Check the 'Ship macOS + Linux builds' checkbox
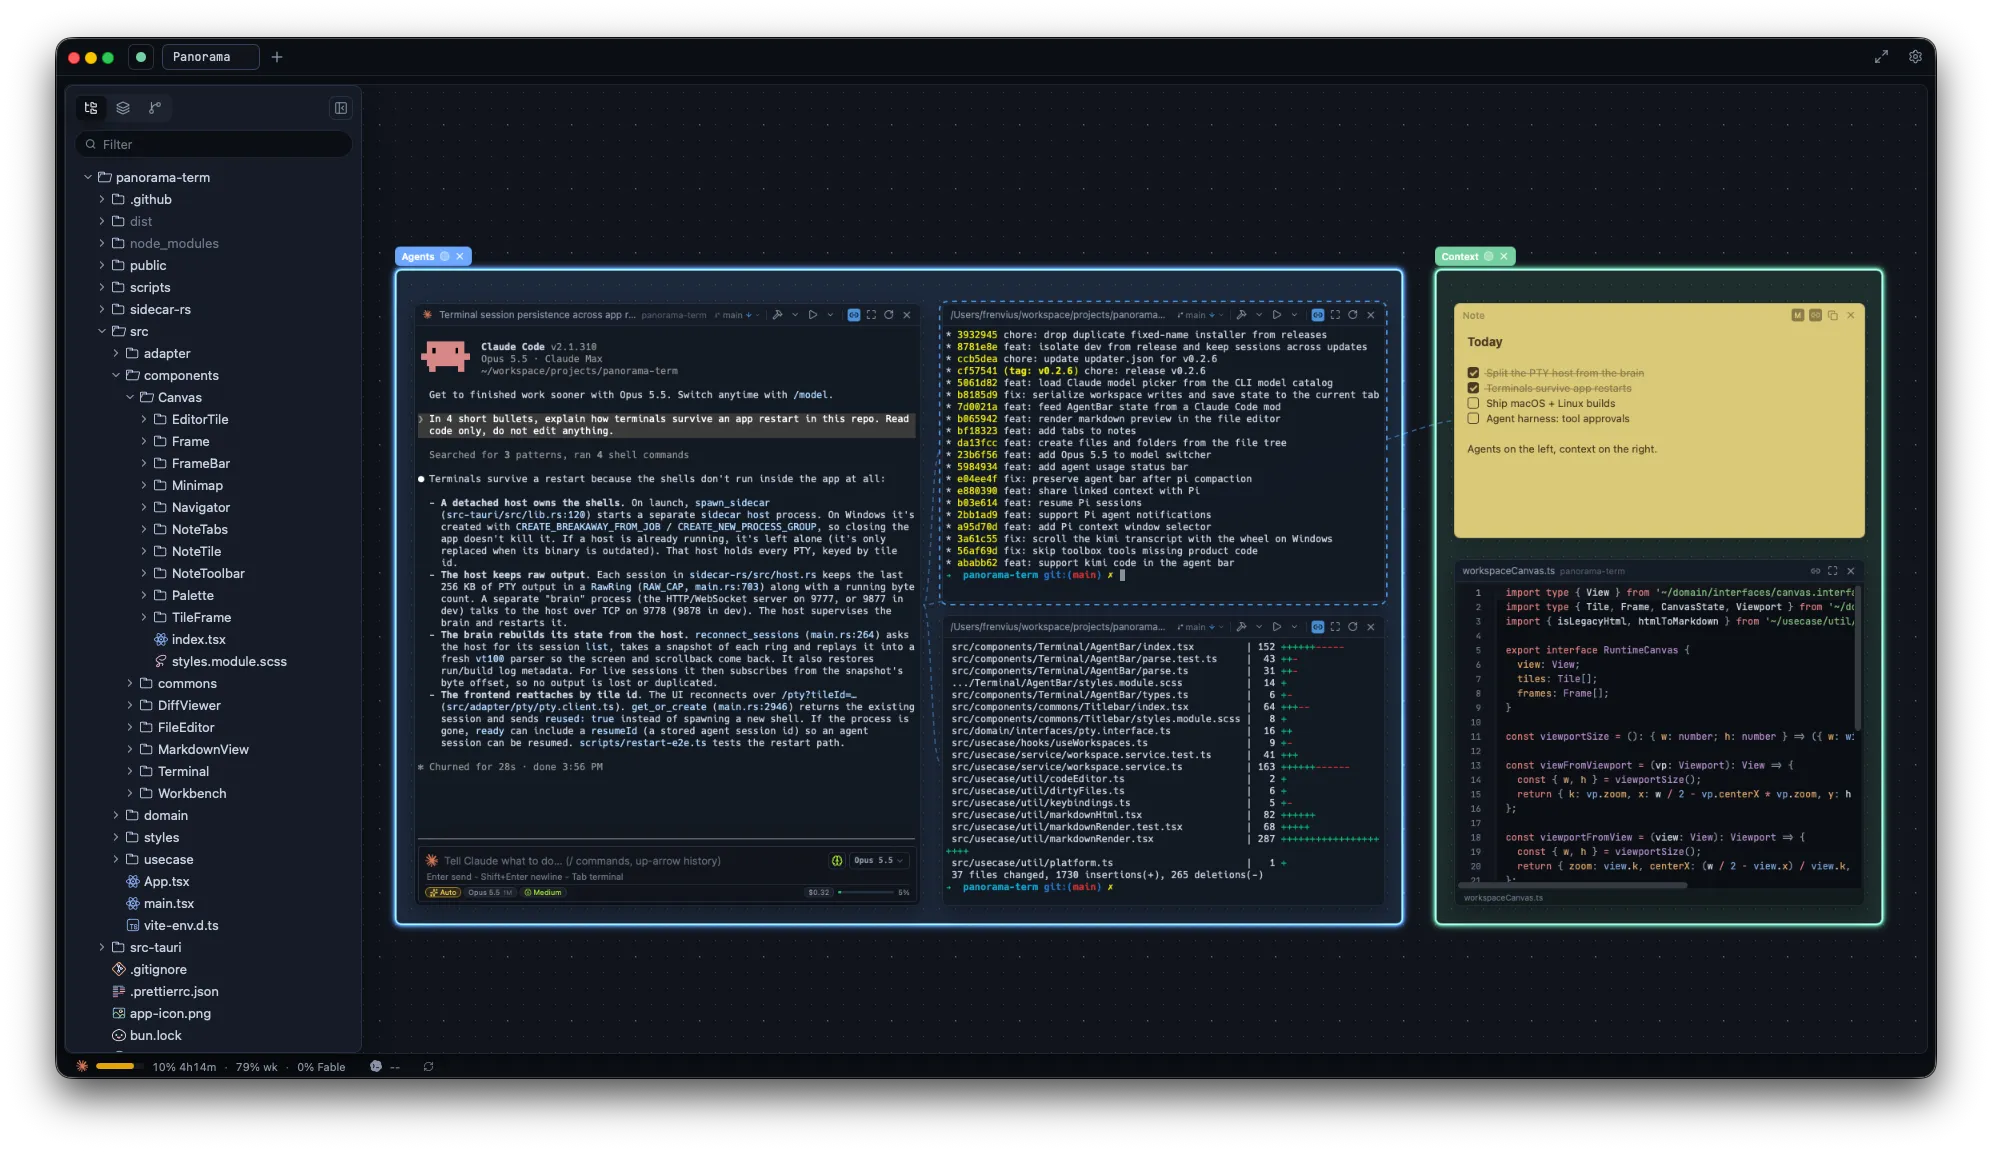 [1473, 404]
